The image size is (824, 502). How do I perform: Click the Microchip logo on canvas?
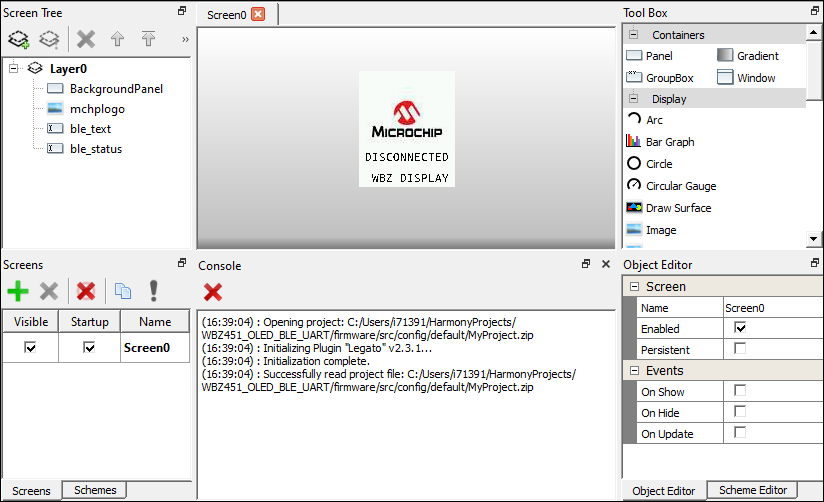407,119
